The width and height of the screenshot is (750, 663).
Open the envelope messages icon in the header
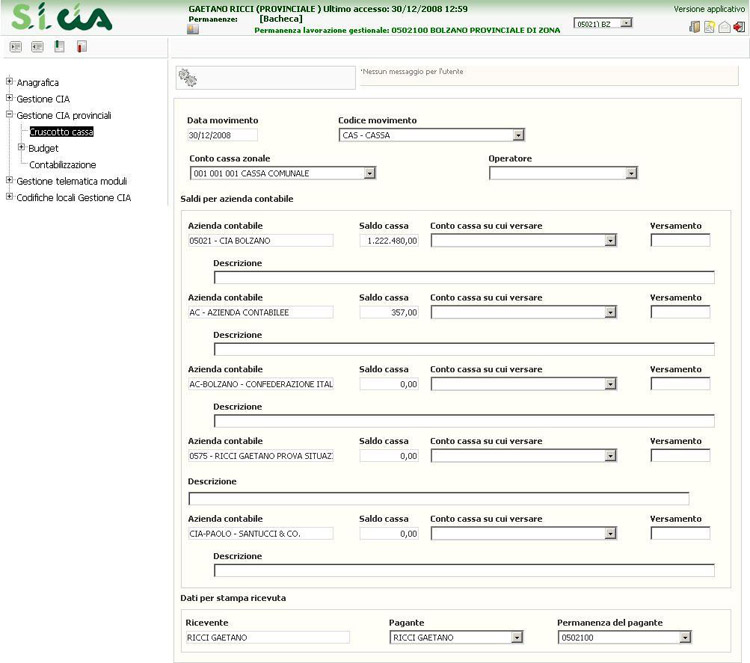(x=724, y=27)
